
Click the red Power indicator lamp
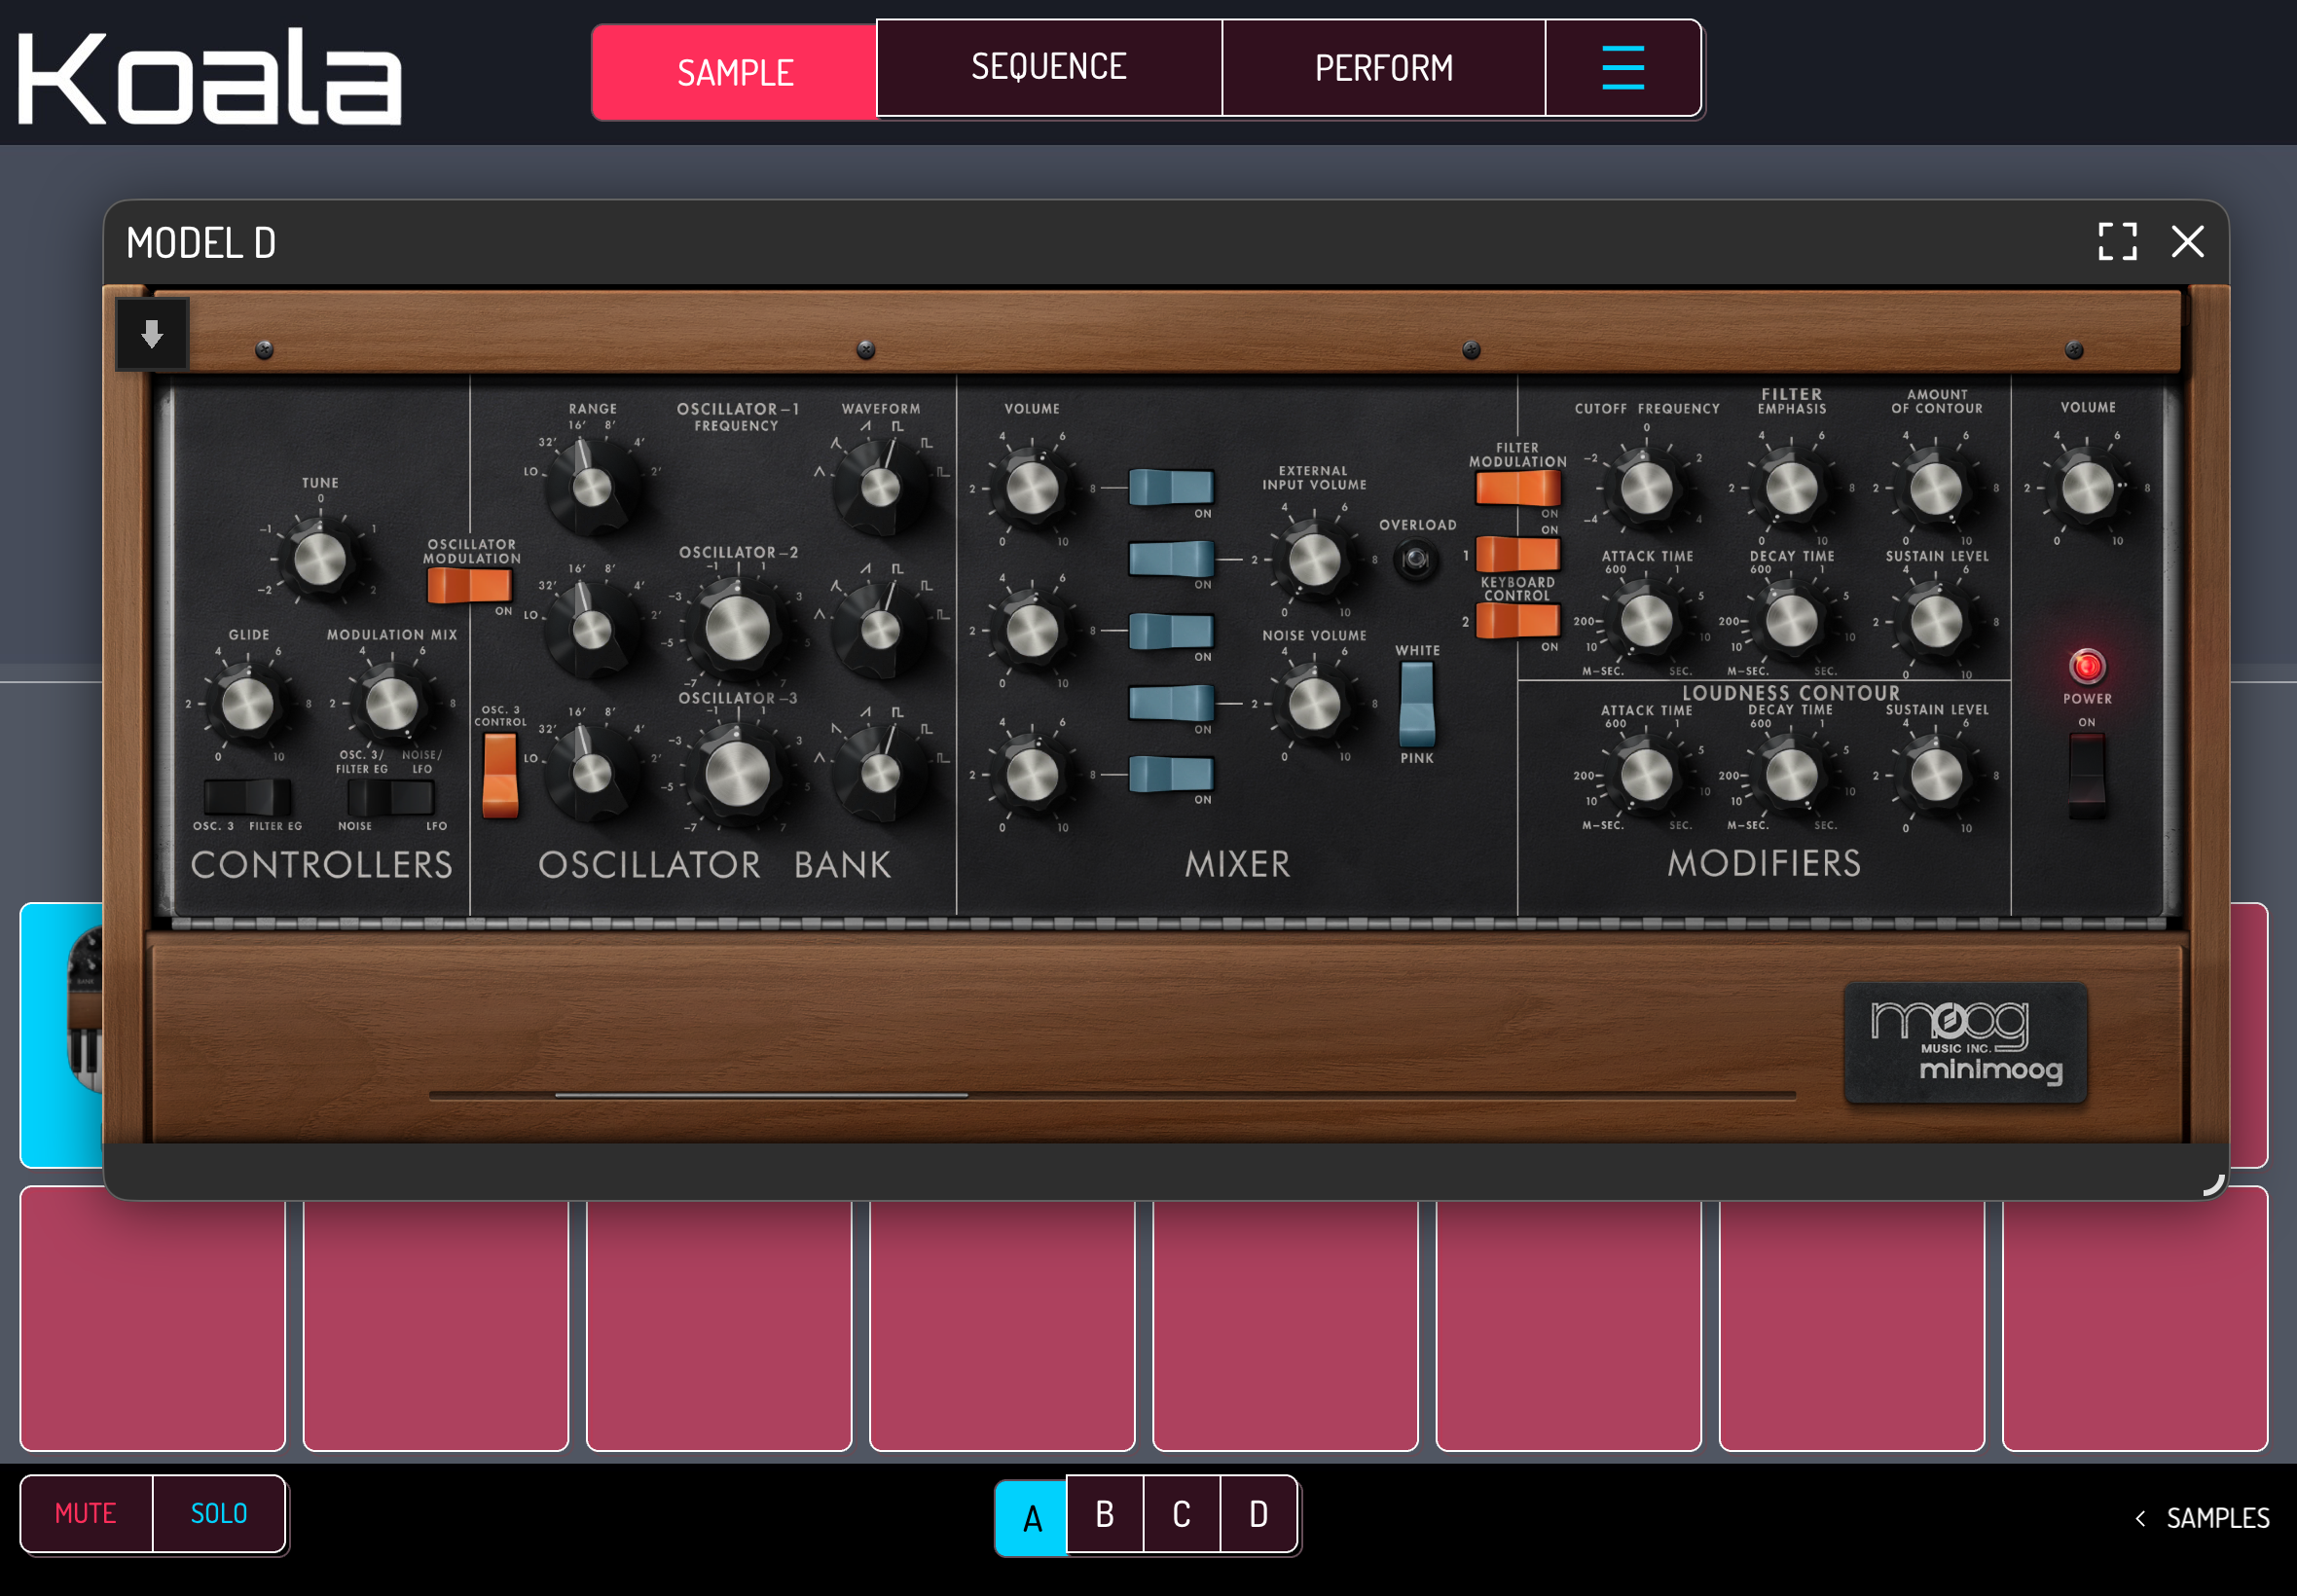coord(2086,665)
